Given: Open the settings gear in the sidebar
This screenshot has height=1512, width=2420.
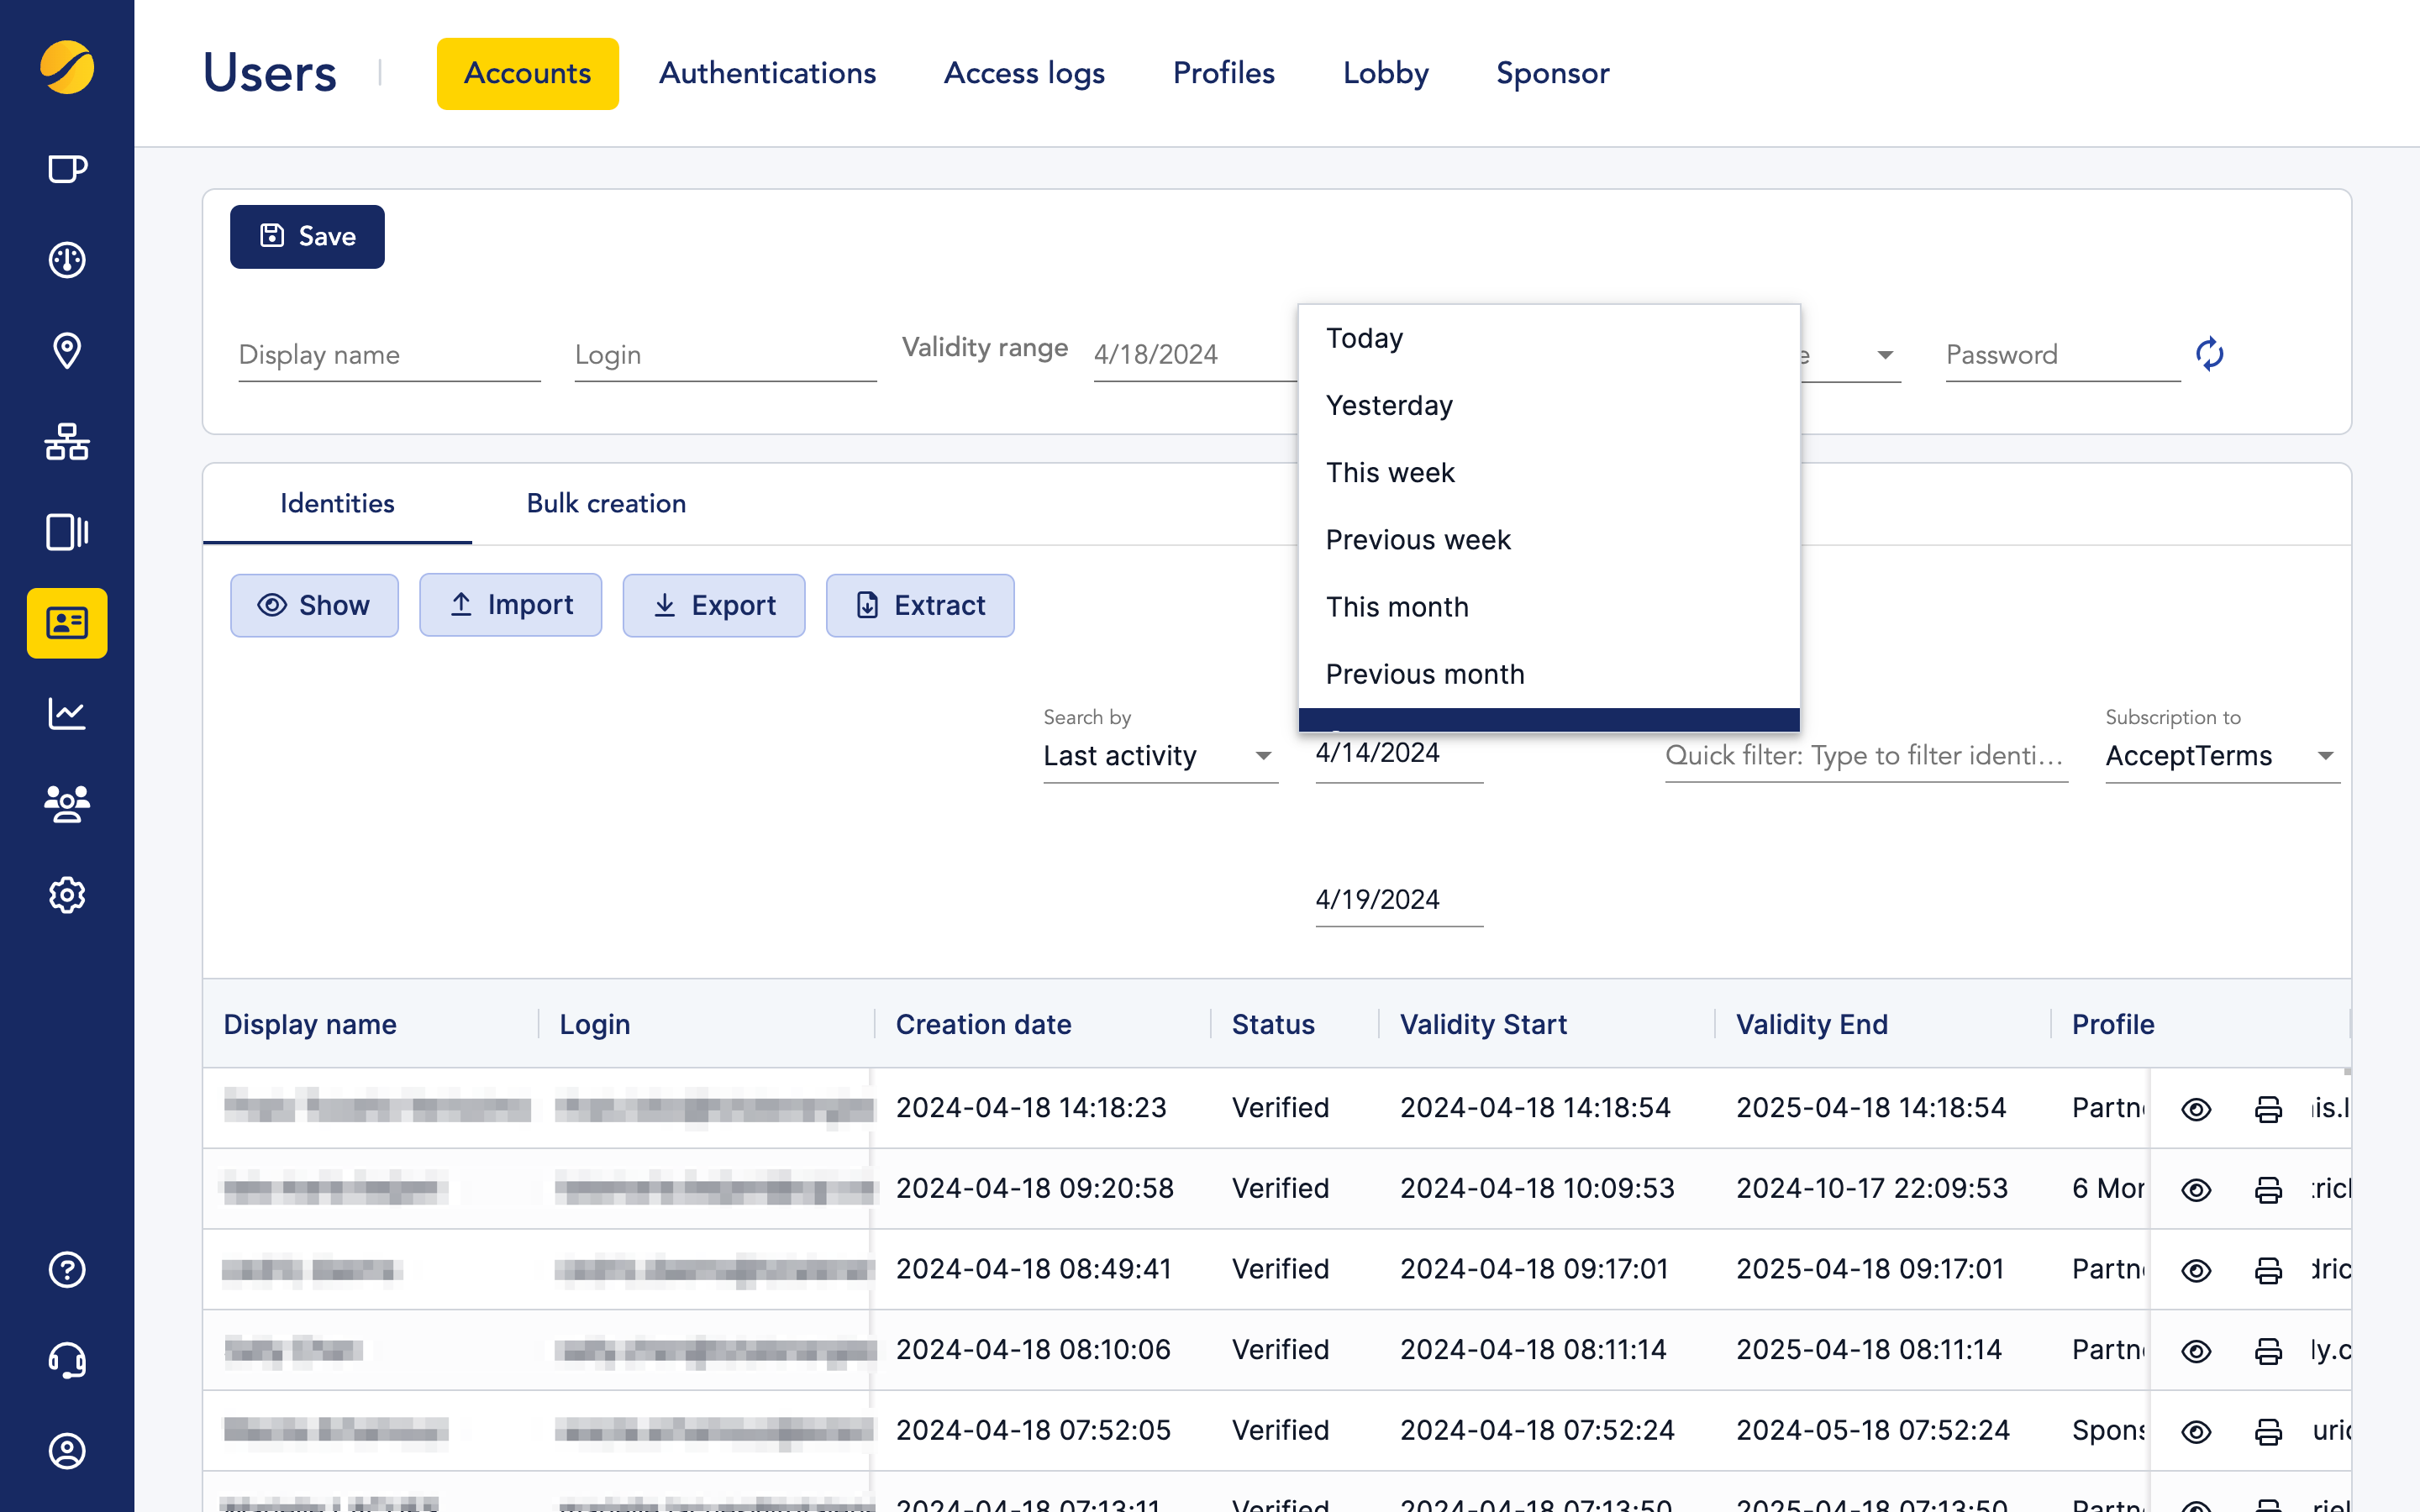Looking at the screenshot, I should [x=66, y=895].
